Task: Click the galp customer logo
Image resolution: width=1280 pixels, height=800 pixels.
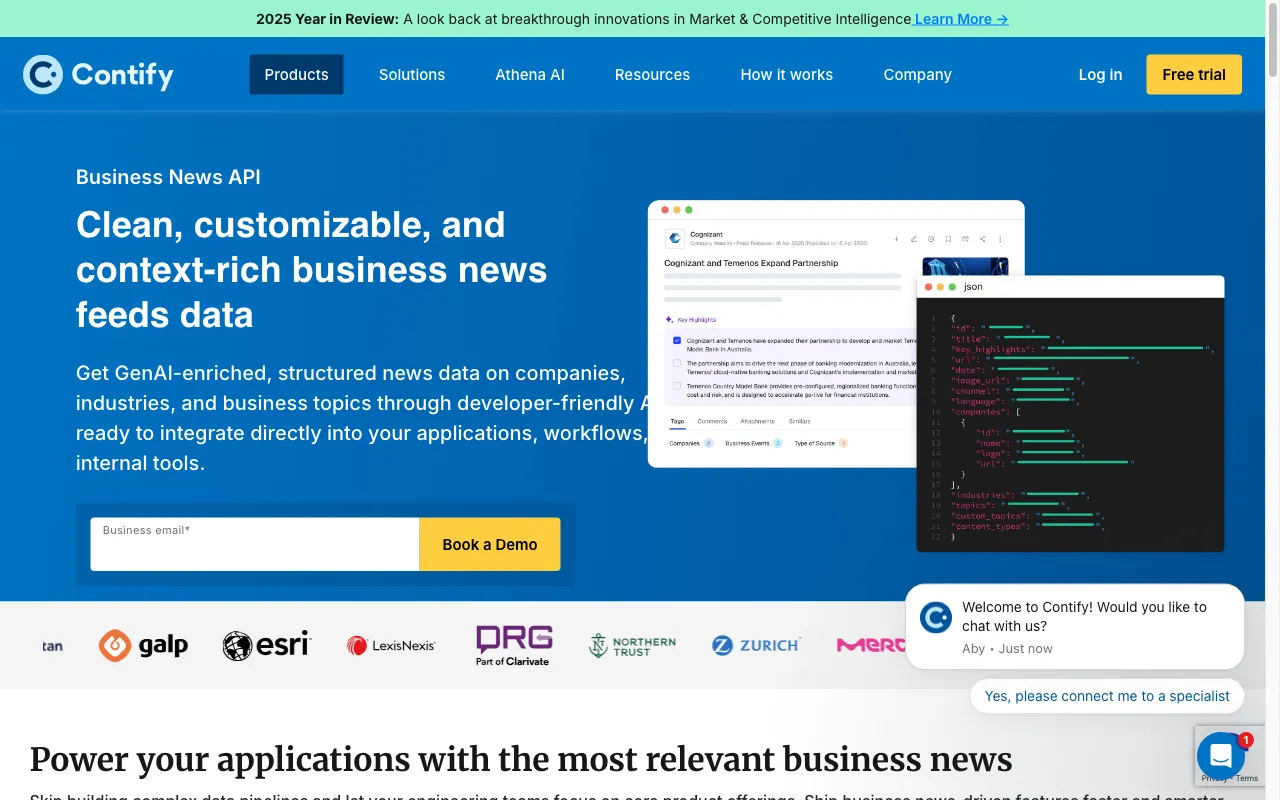Action: click(x=144, y=645)
